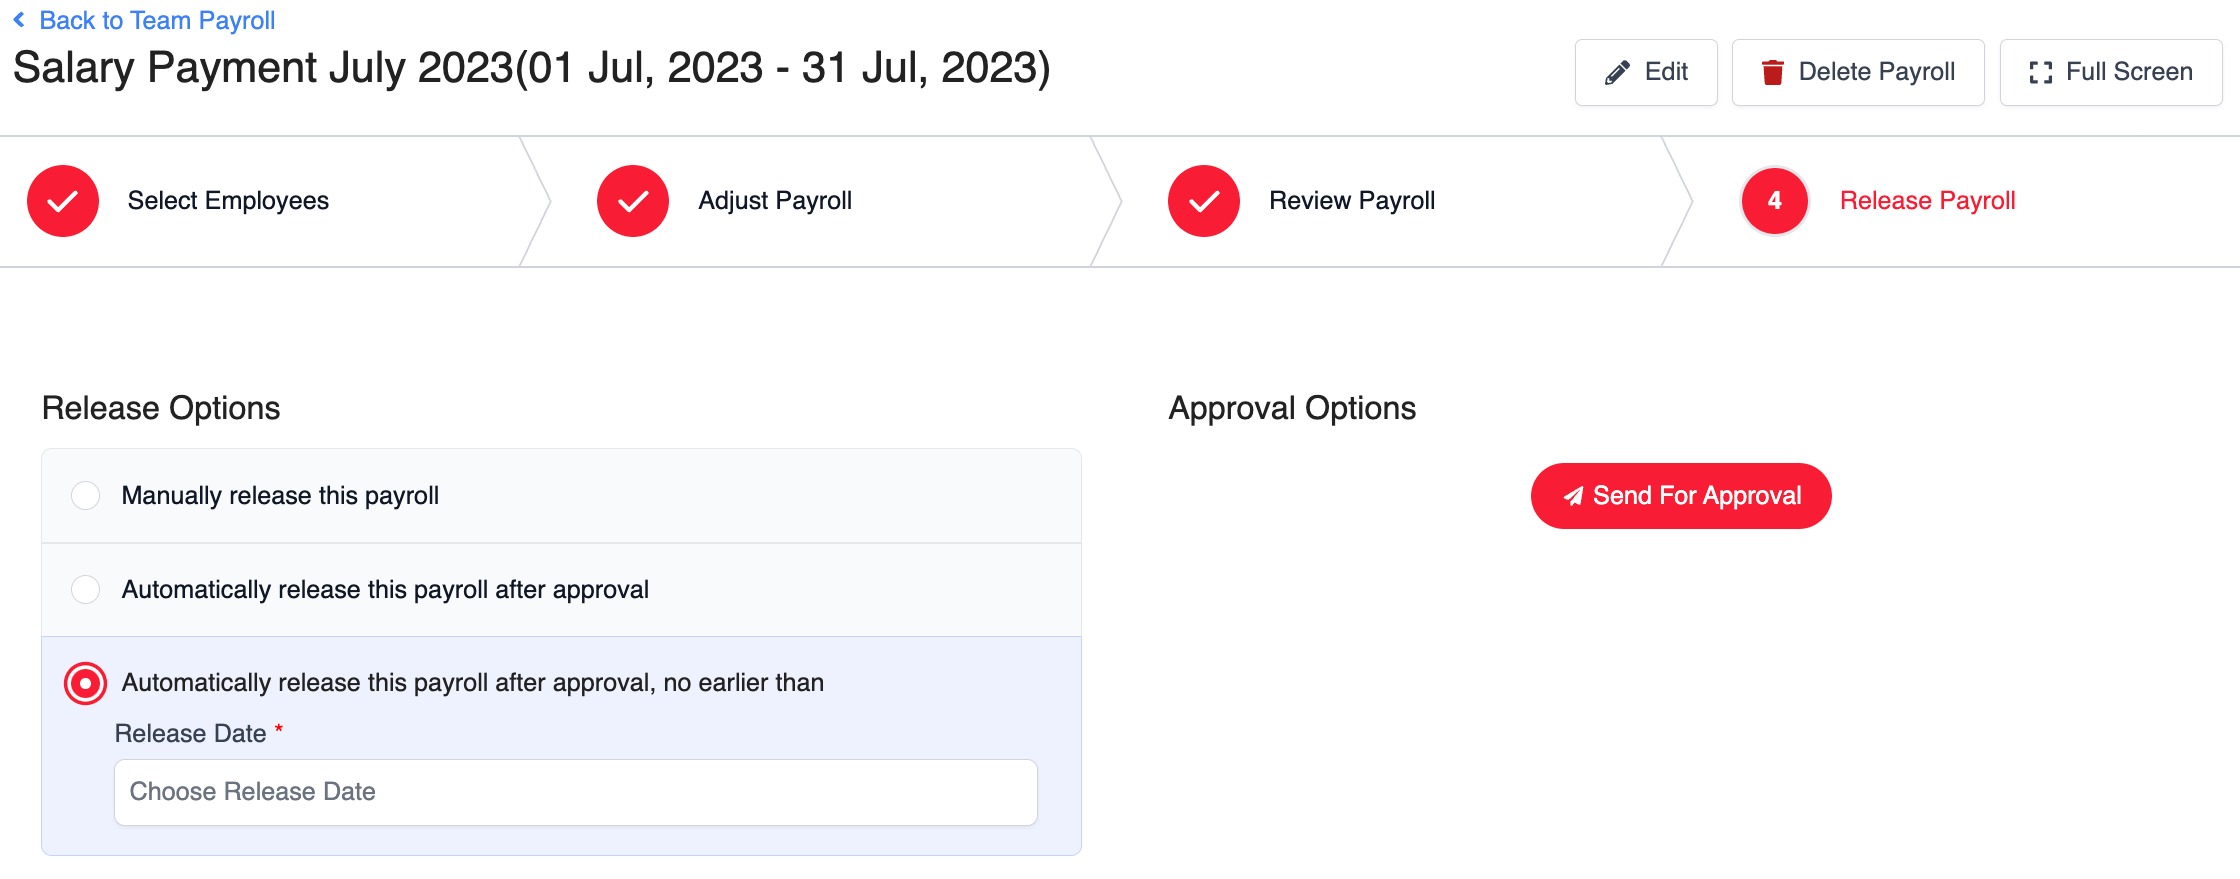Select Manually release this payroll option
The height and width of the screenshot is (879, 2240).
86,496
